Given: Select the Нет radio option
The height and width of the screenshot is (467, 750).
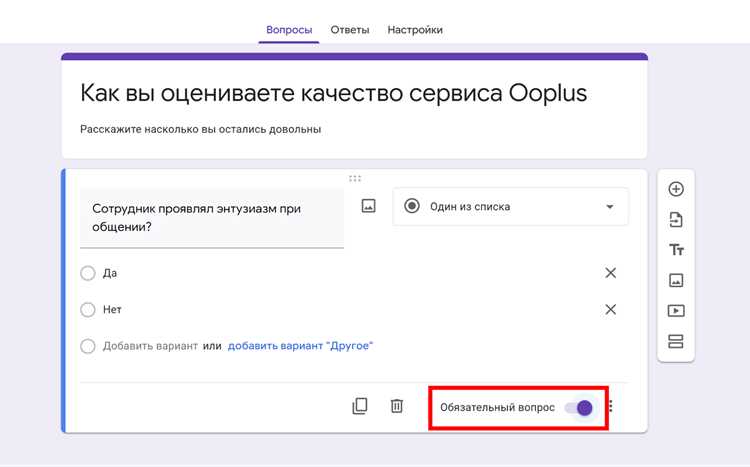Looking at the screenshot, I should pyautogui.click(x=88, y=310).
